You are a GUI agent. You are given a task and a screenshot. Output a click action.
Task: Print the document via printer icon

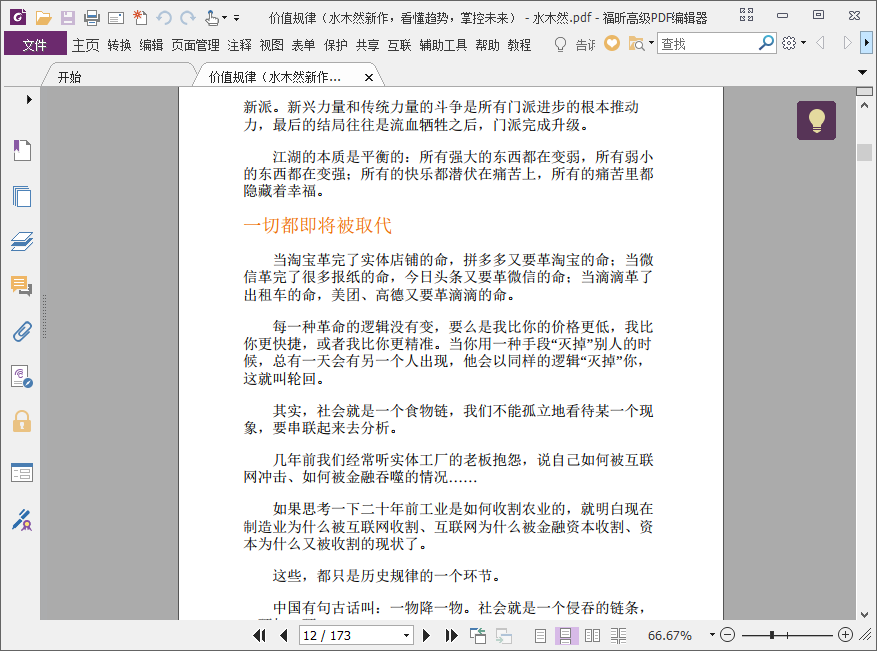[92, 18]
